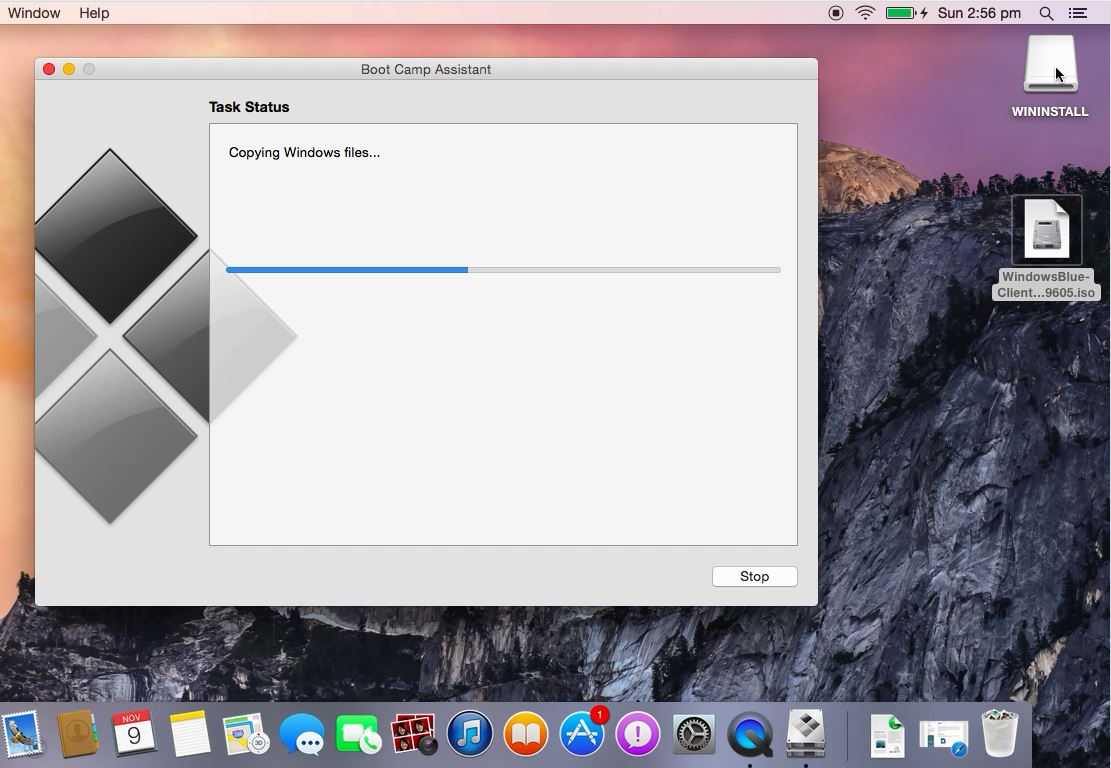
Task: Open Photo Booth from the dock
Action: tap(414, 734)
